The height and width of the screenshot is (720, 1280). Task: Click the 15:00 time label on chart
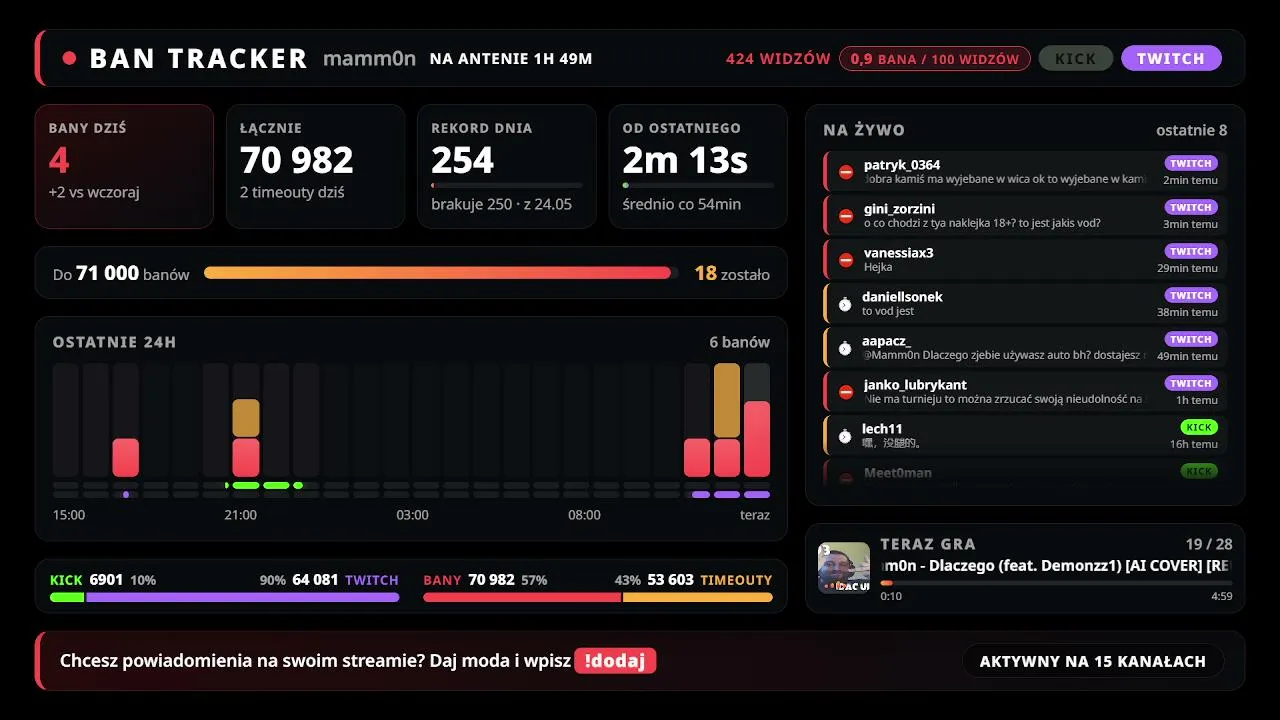pyautogui.click(x=69, y=515)
